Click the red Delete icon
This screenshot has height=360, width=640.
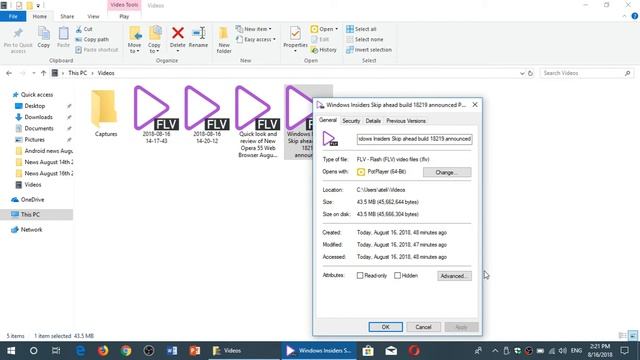[178, 33]
